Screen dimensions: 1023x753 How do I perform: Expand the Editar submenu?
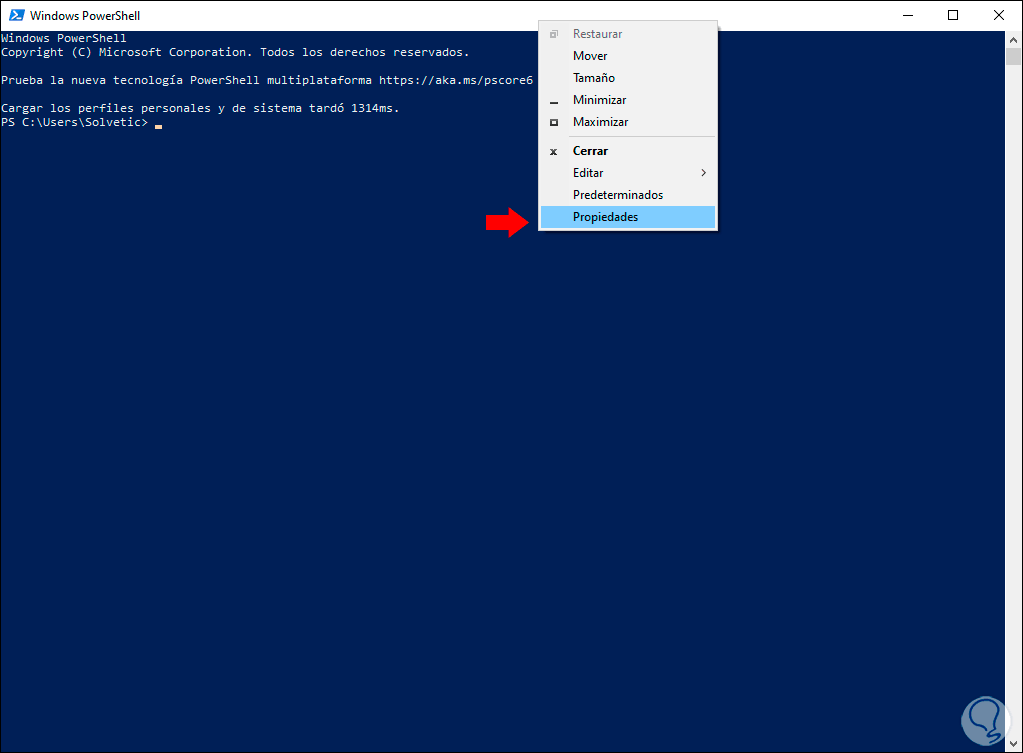coord(628,173)
